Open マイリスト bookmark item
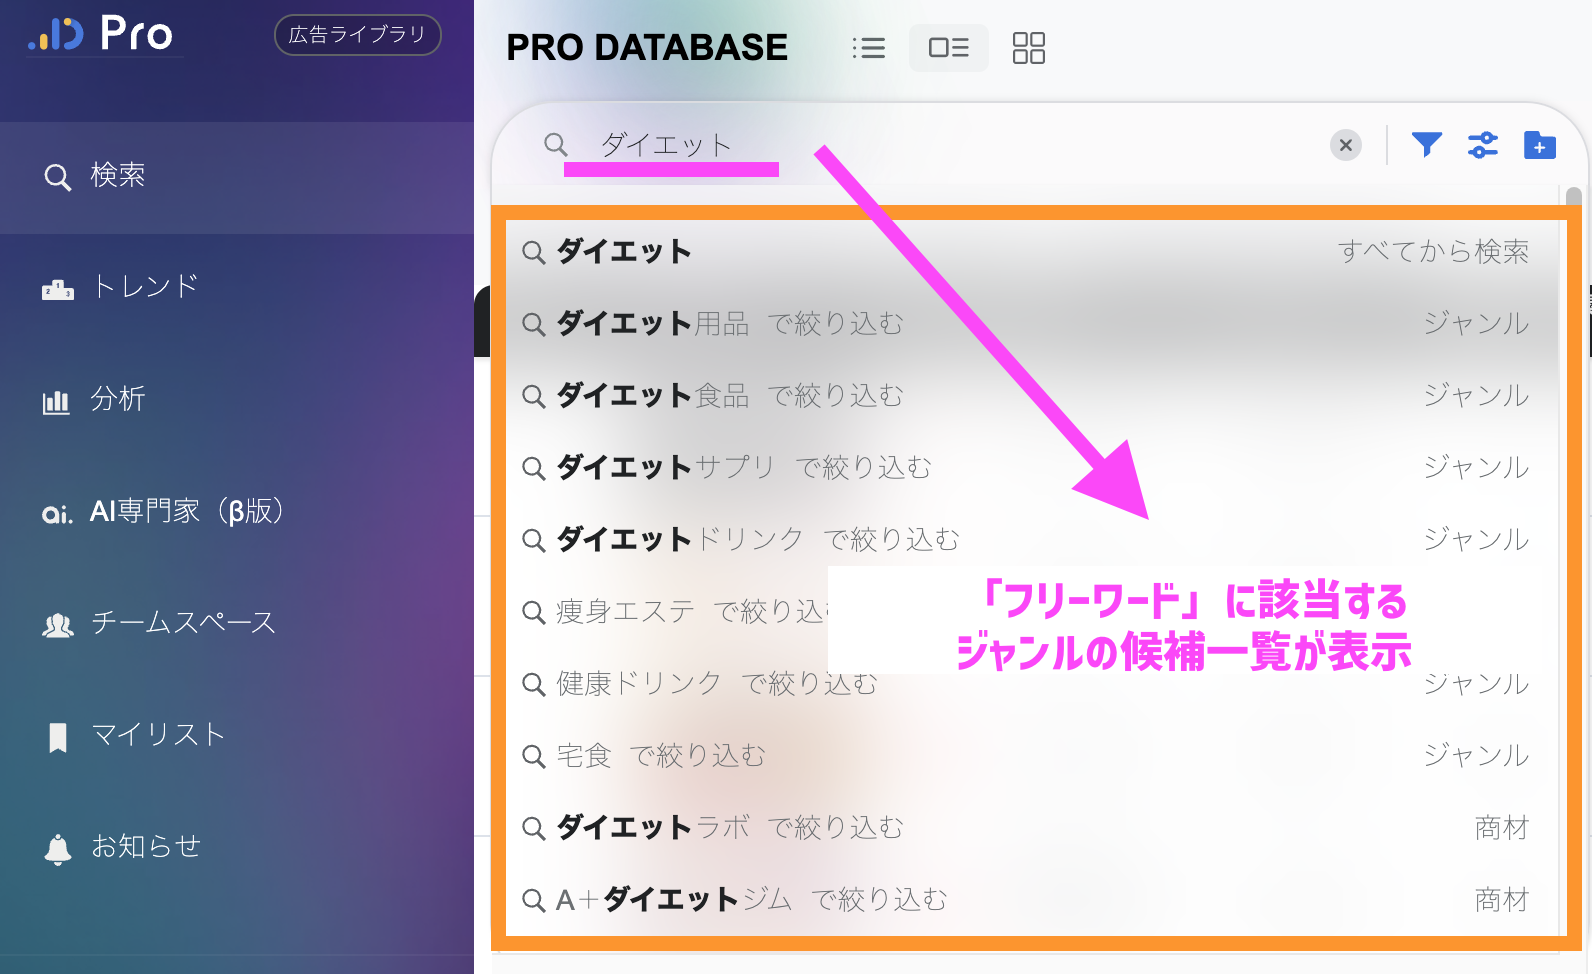This screenshot has width=1592, height=974. click(157, 735)
